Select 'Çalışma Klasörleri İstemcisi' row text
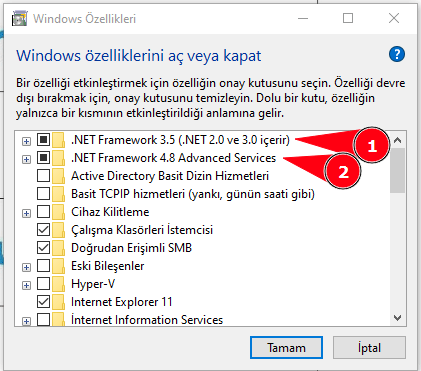 tap(142, 230)
